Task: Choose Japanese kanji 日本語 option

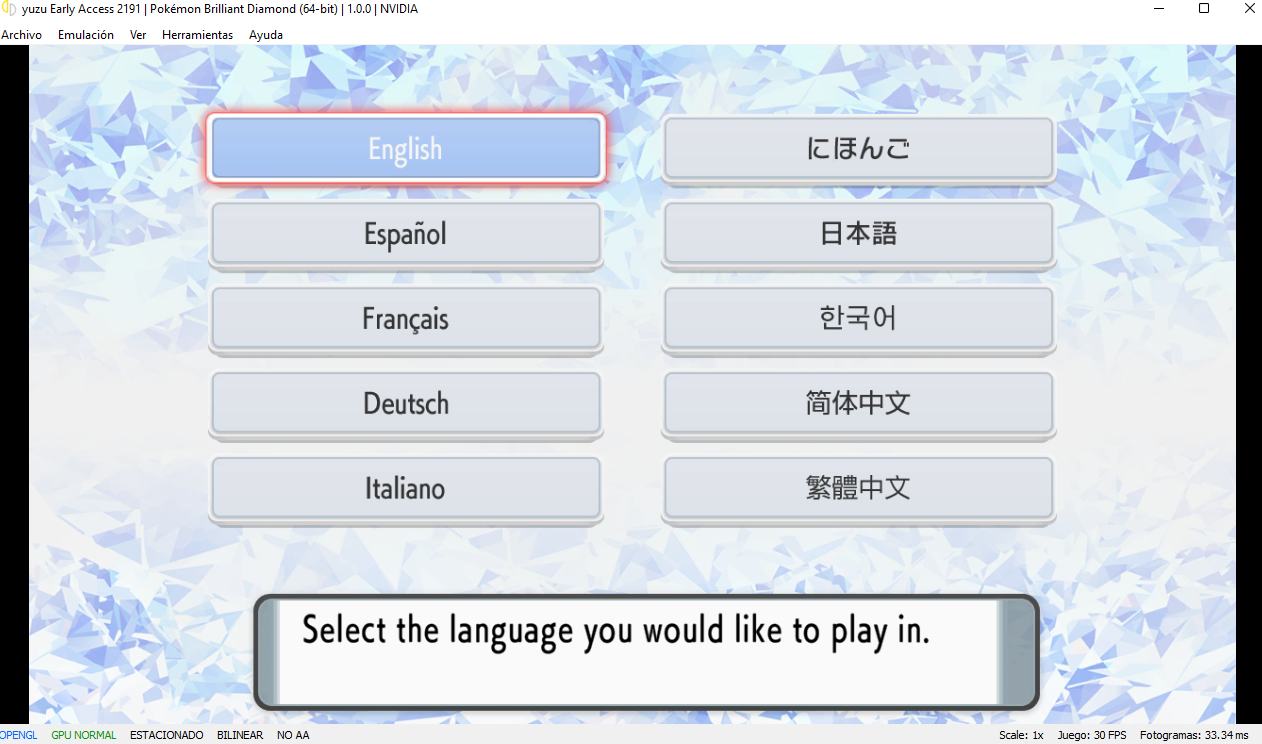Action: coord(858,234)
